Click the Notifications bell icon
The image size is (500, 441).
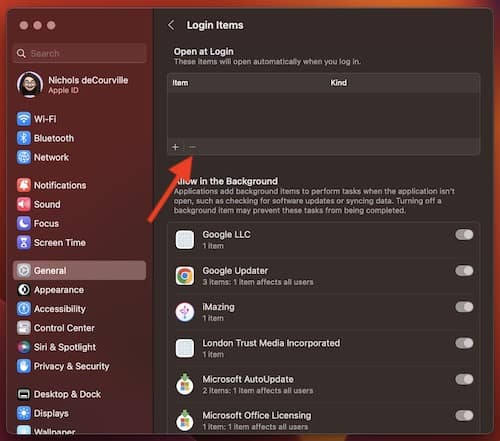[x=24, y=185]
